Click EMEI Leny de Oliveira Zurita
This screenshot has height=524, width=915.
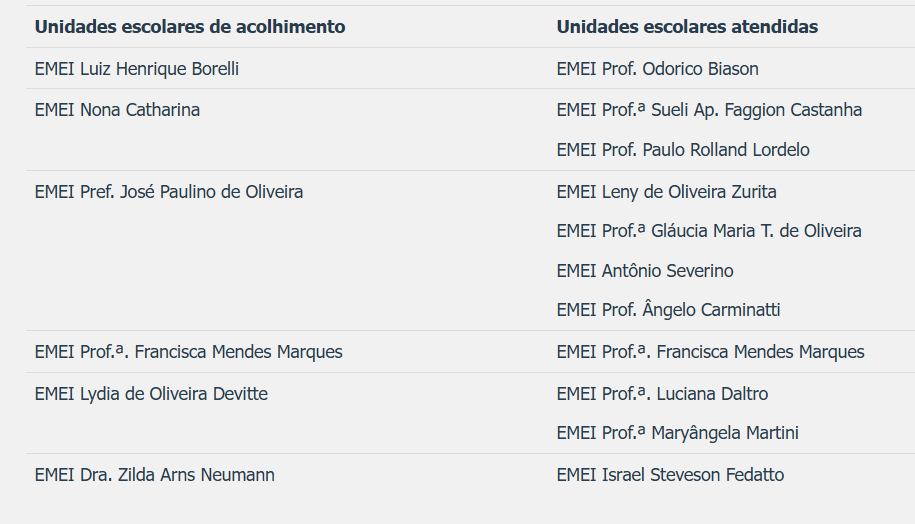[666, 192]
